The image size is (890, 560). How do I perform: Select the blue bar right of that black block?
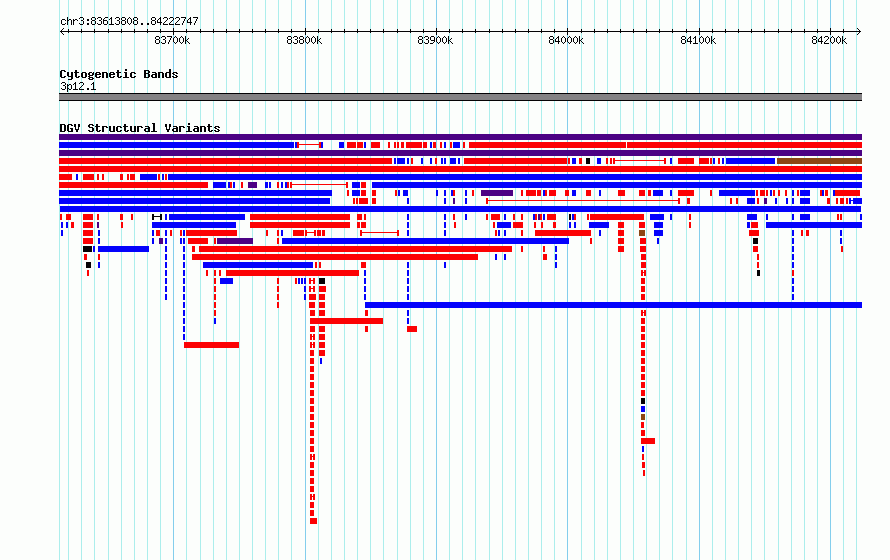[124, 249]
